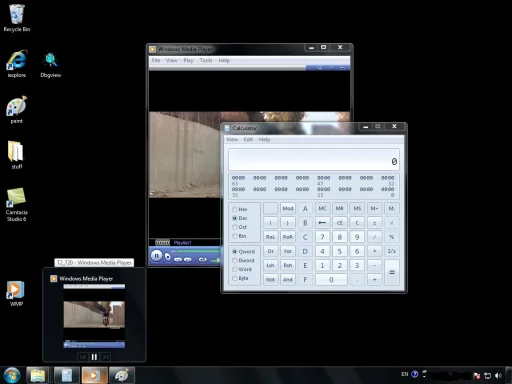Click the Paint taskbar button

(121, 375)
